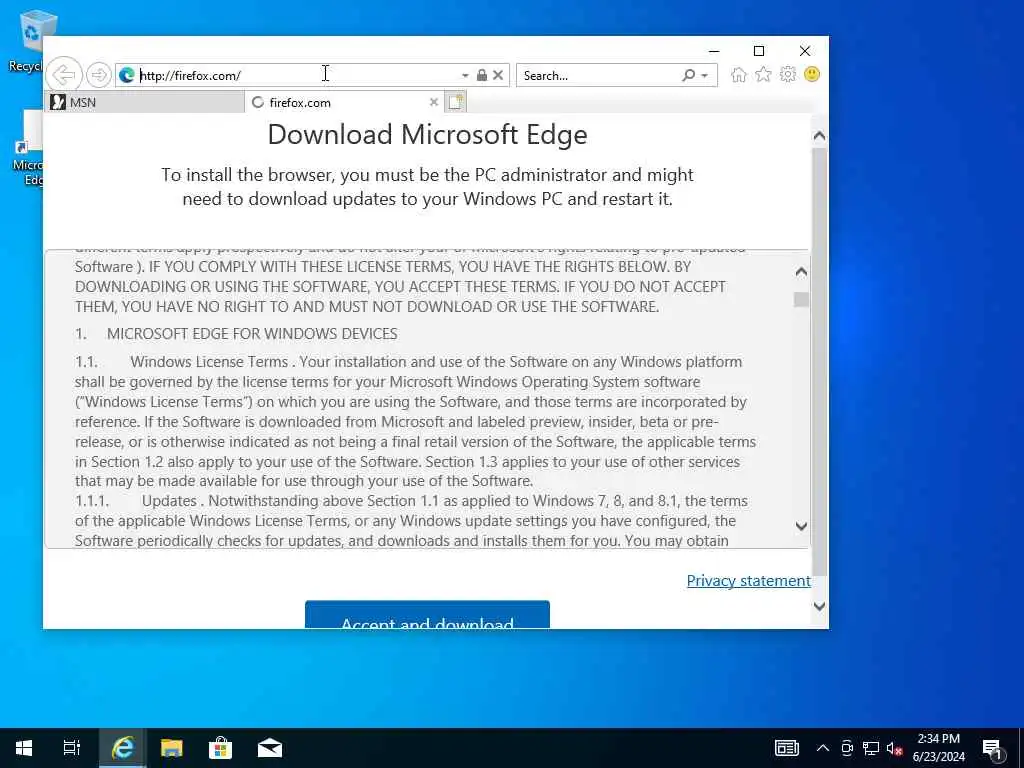Open the Home icon in browser toolbar

click(739, 74)
